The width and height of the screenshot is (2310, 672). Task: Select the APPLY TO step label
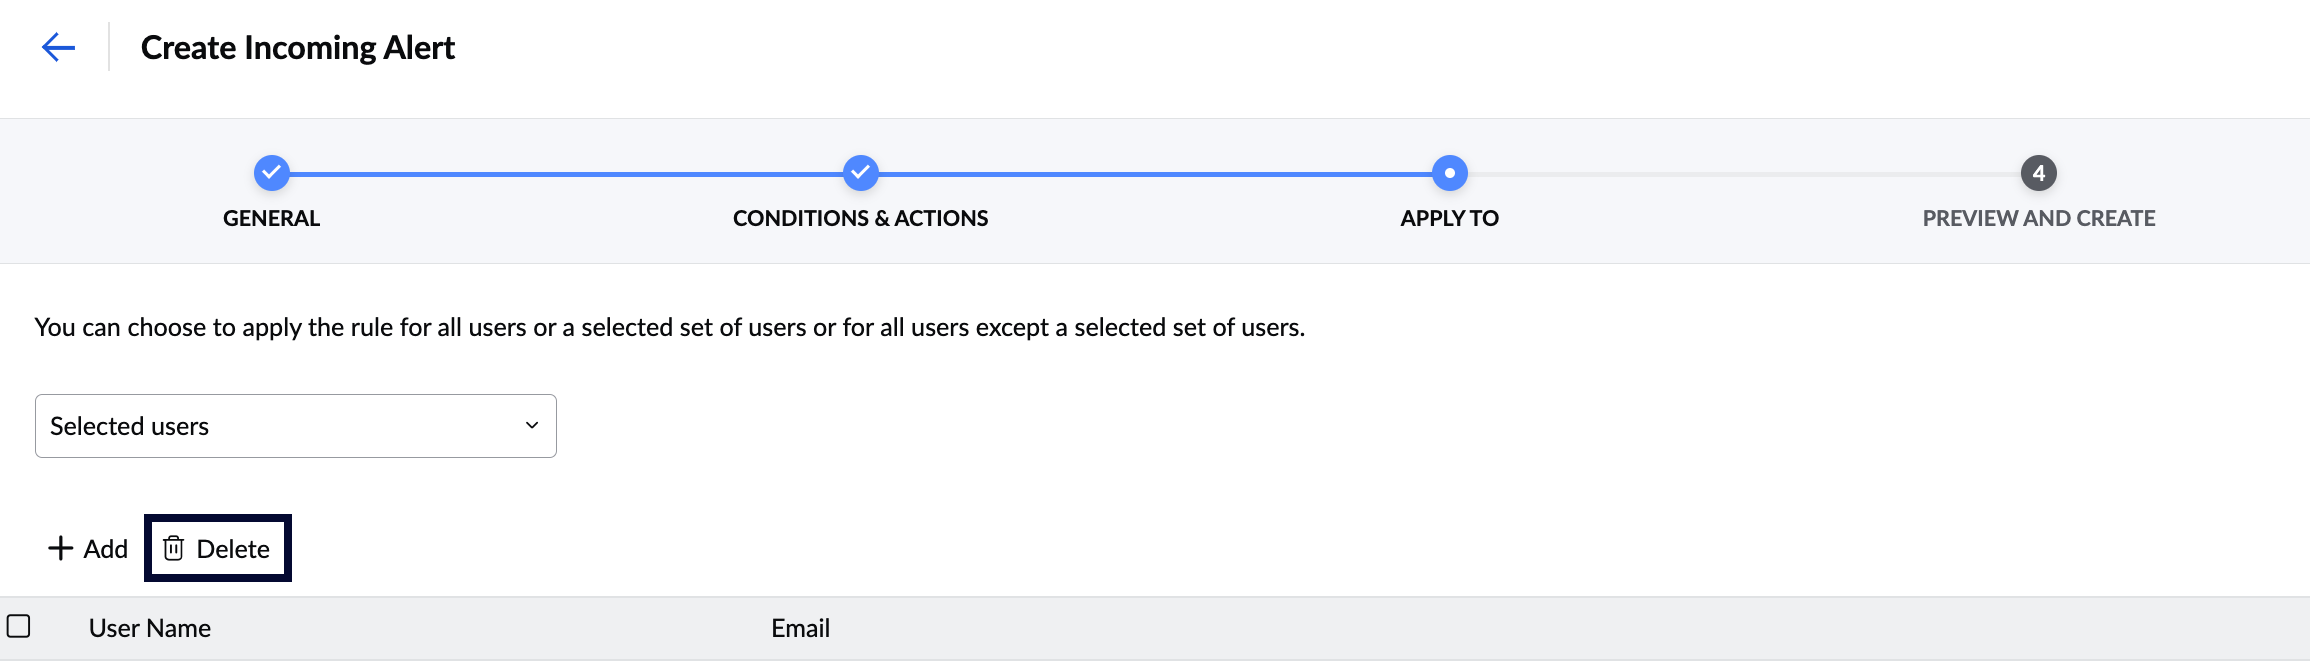pyautogui.click(x=1449, y=218)
